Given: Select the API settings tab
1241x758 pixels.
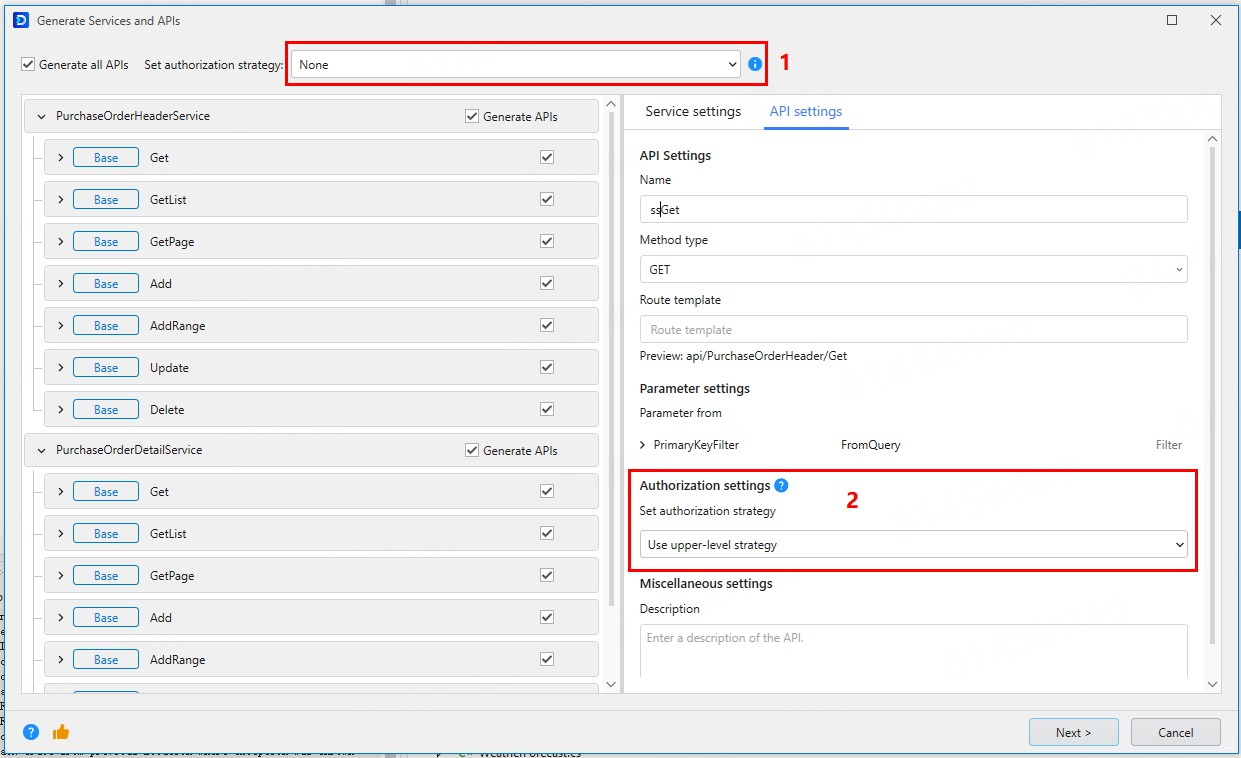Looking at the screenshot, I should click(805, 111).
